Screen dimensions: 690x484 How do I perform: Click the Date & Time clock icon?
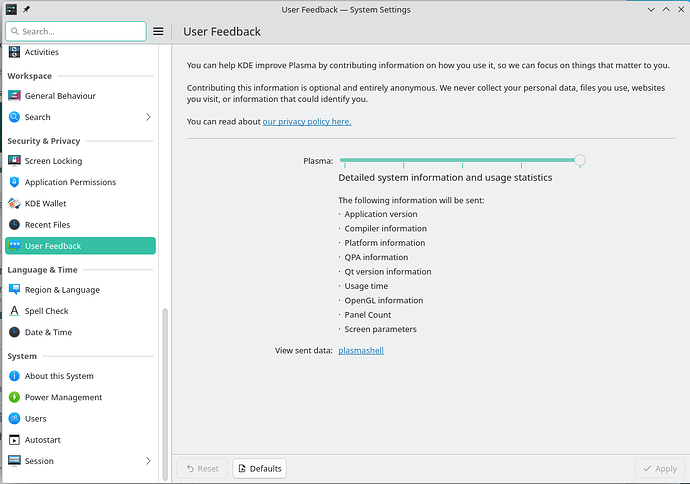(14, 332)
